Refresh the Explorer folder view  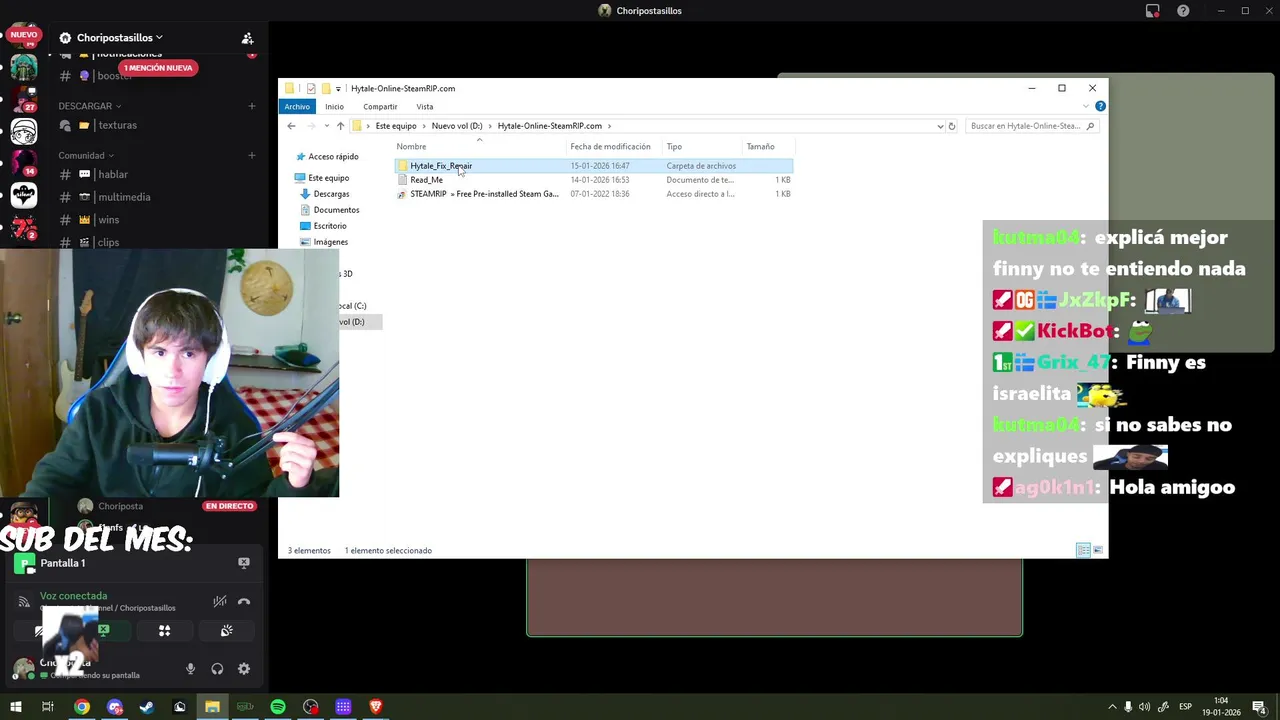coord(952,126)
